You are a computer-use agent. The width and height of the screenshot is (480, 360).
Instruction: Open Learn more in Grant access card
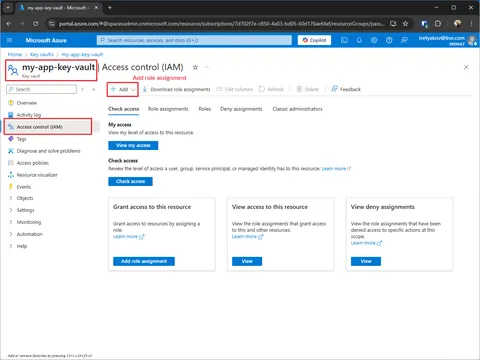pos(128,237)
